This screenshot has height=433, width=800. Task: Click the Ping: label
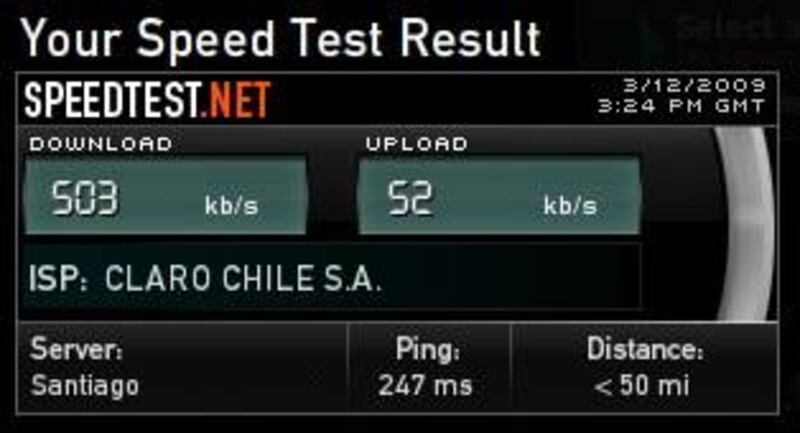tap(428, 350)
